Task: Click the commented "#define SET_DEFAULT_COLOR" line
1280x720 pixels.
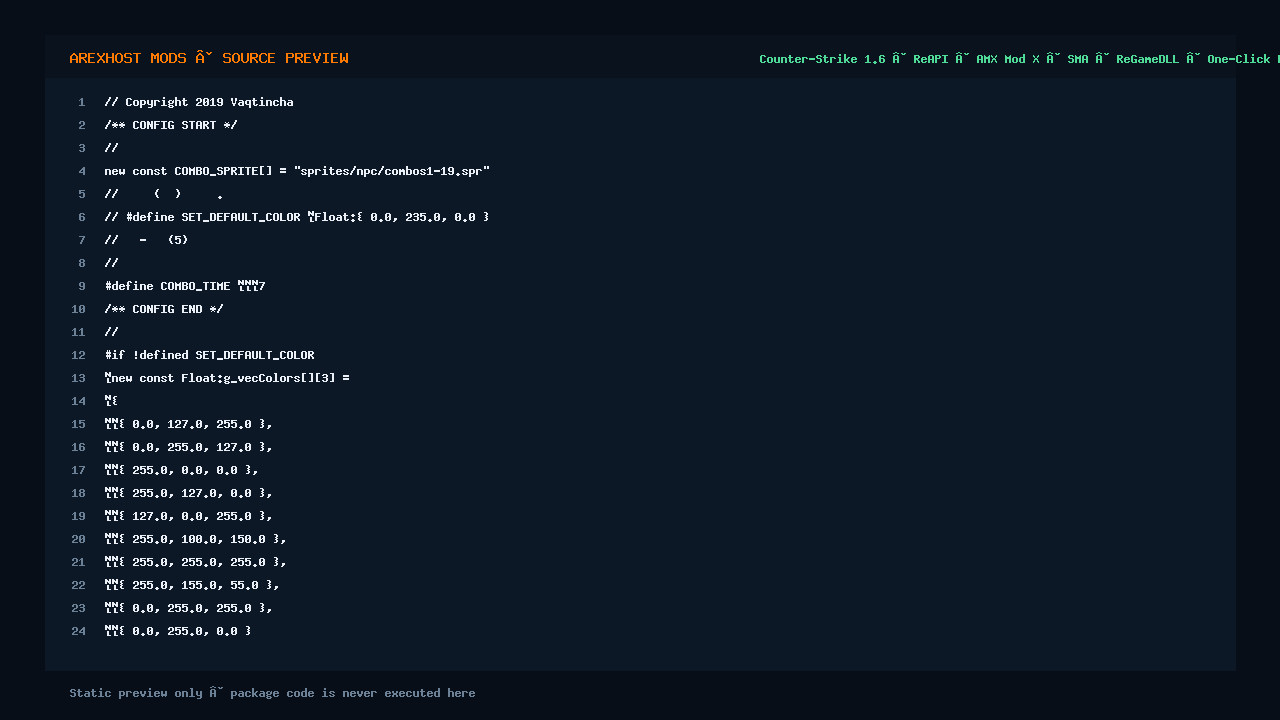Action: (x=297, y=217)
